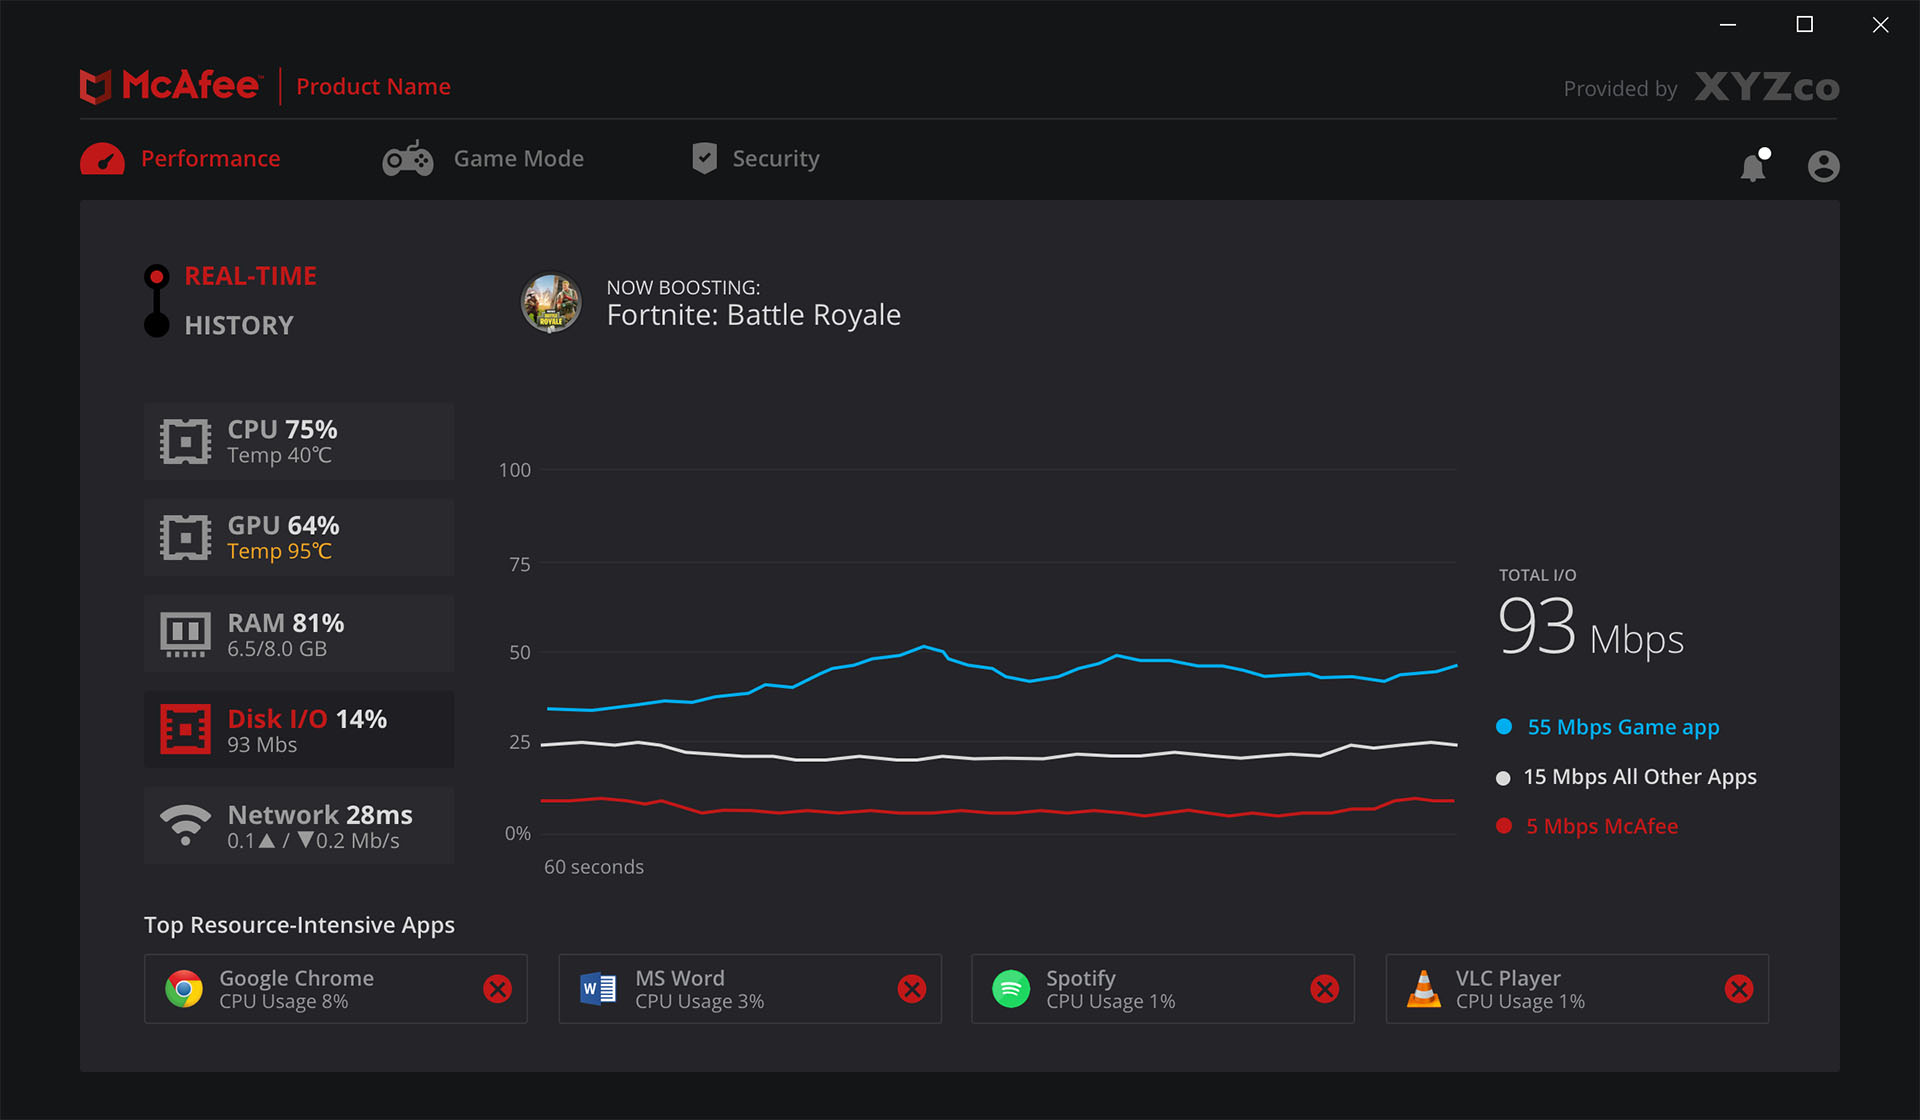Click the Product Name label
Image resolution: width=1920 pixels, height=1120 pixels.
click(373, 87)
